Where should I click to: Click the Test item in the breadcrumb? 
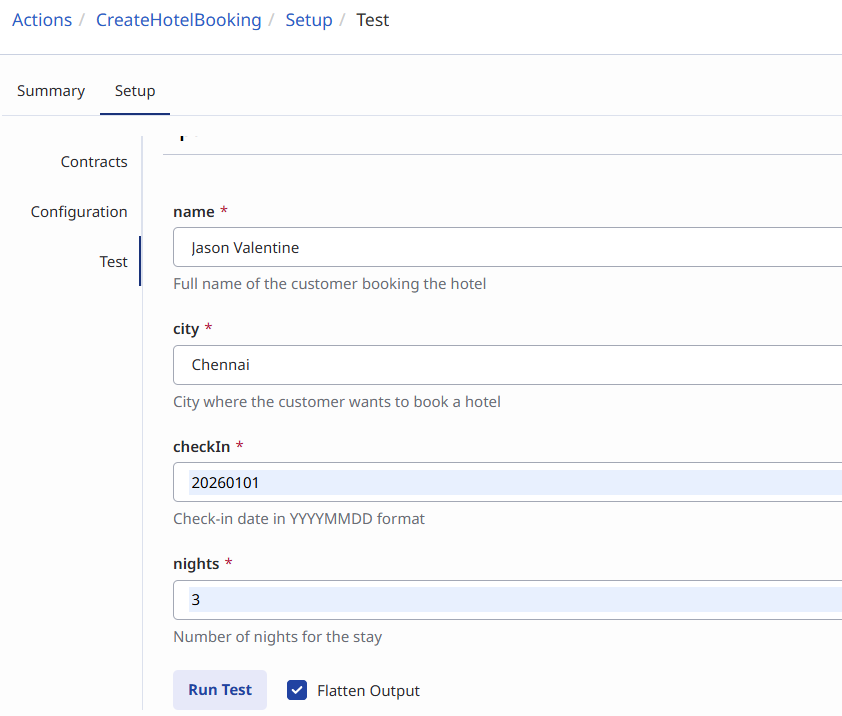(x=373, y=20)
